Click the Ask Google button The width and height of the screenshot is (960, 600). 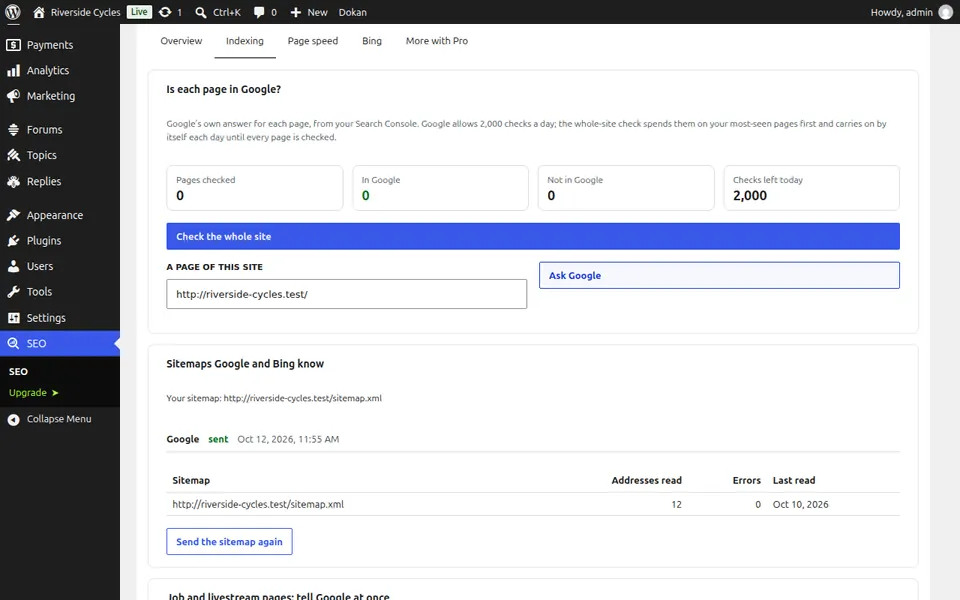click(719, 276)
